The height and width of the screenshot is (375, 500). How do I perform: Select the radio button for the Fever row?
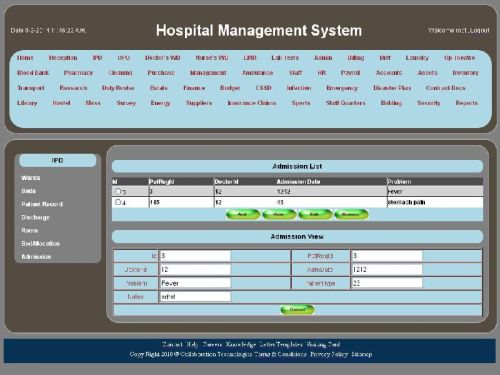pyautogui.click(x=118, y=191)
